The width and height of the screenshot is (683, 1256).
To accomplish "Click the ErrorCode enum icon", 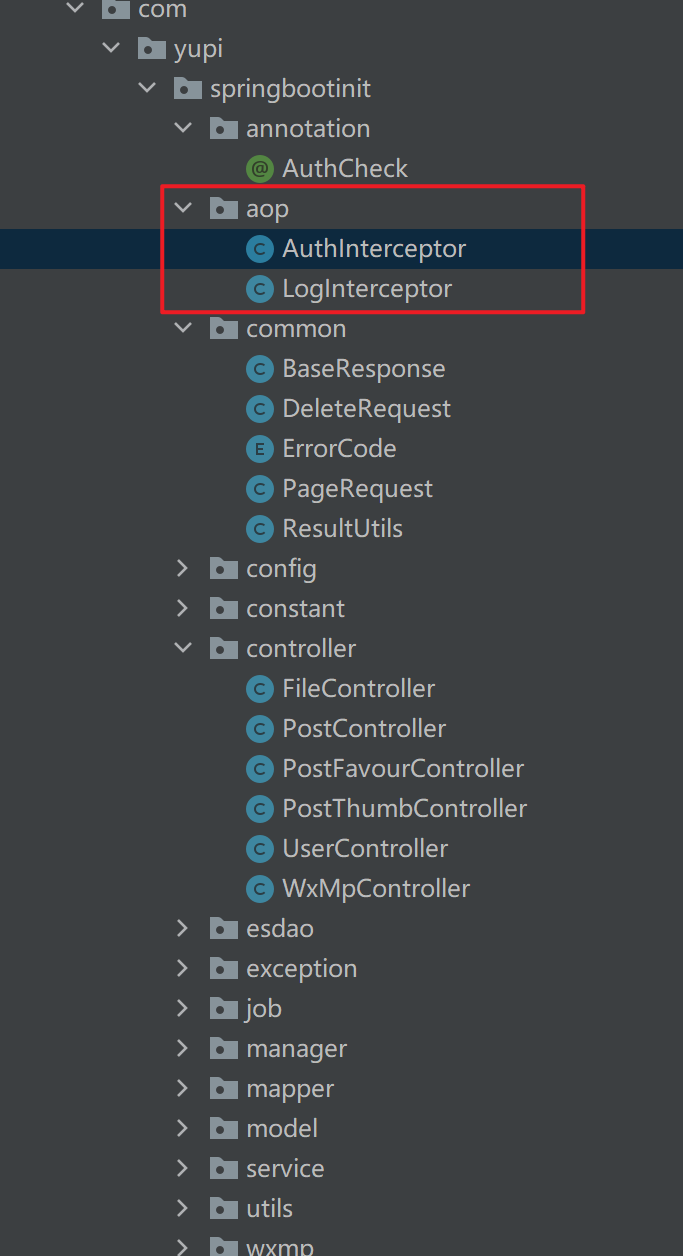I will pyautogui.click(x=259, y=449).
